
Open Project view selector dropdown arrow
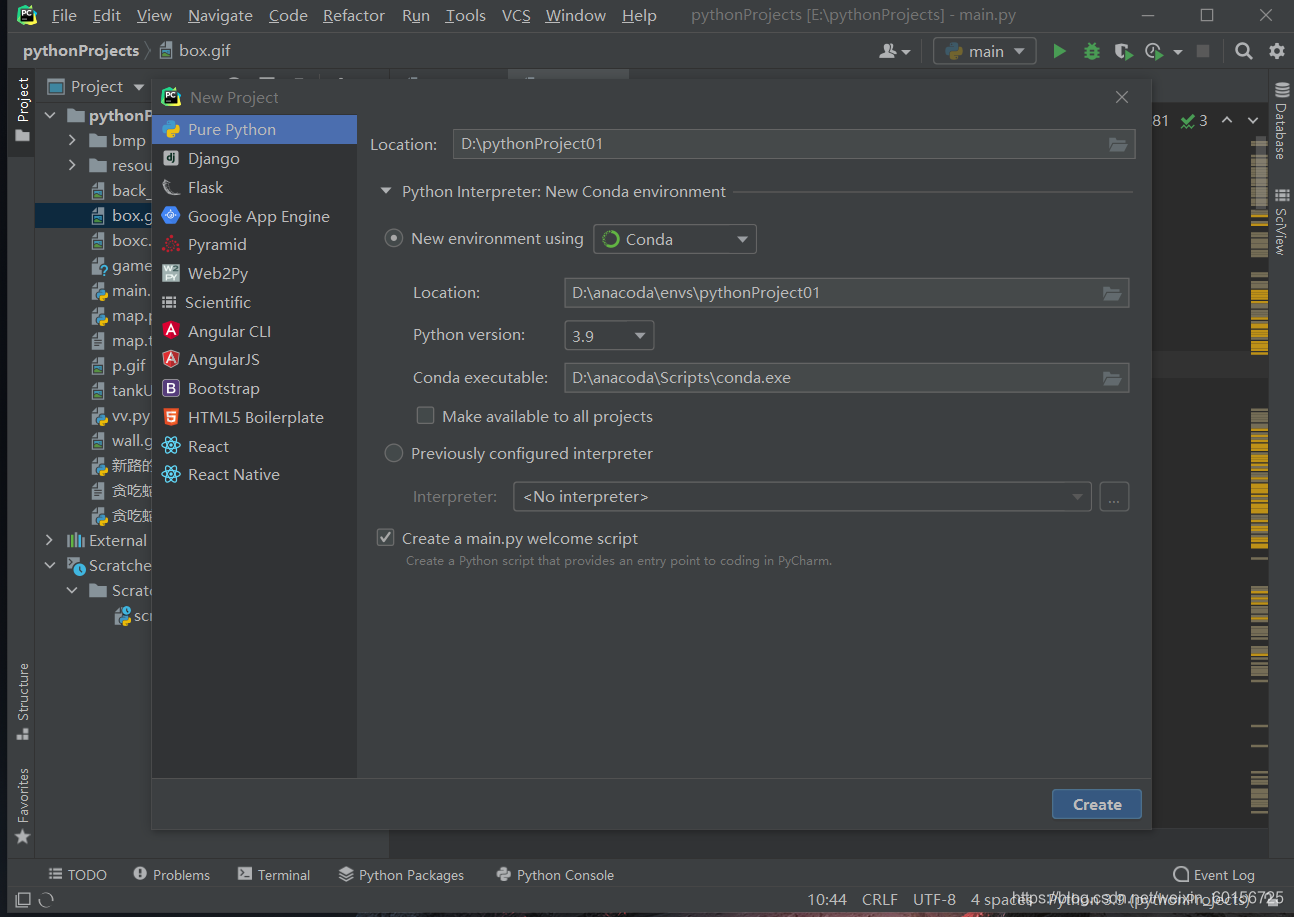point(139,87)
